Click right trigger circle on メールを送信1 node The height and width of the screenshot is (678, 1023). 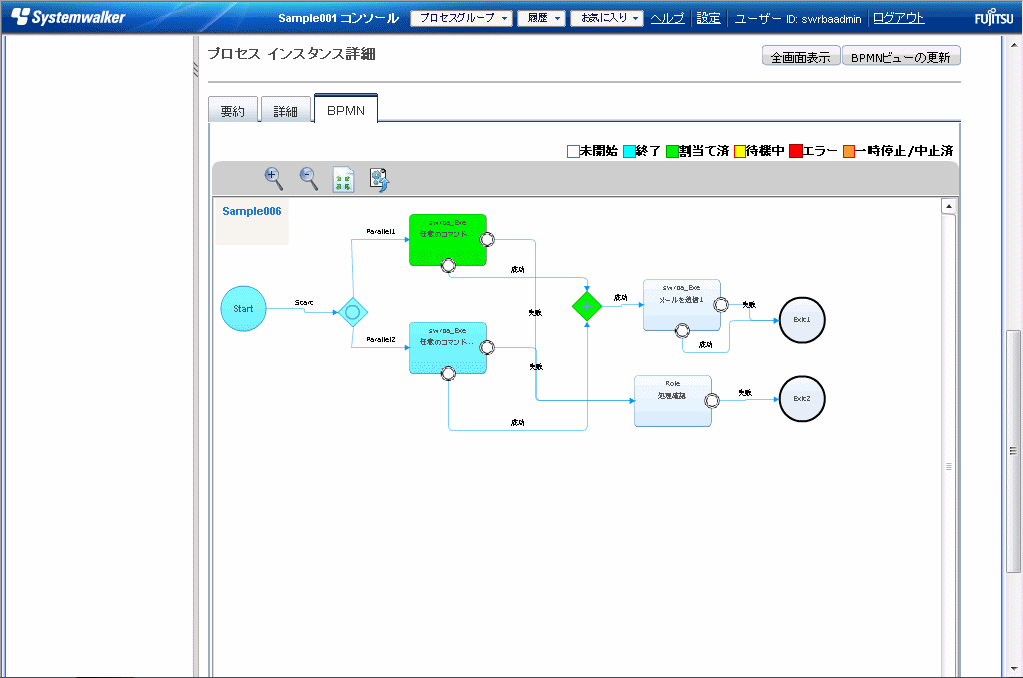(x=721, y=304)
